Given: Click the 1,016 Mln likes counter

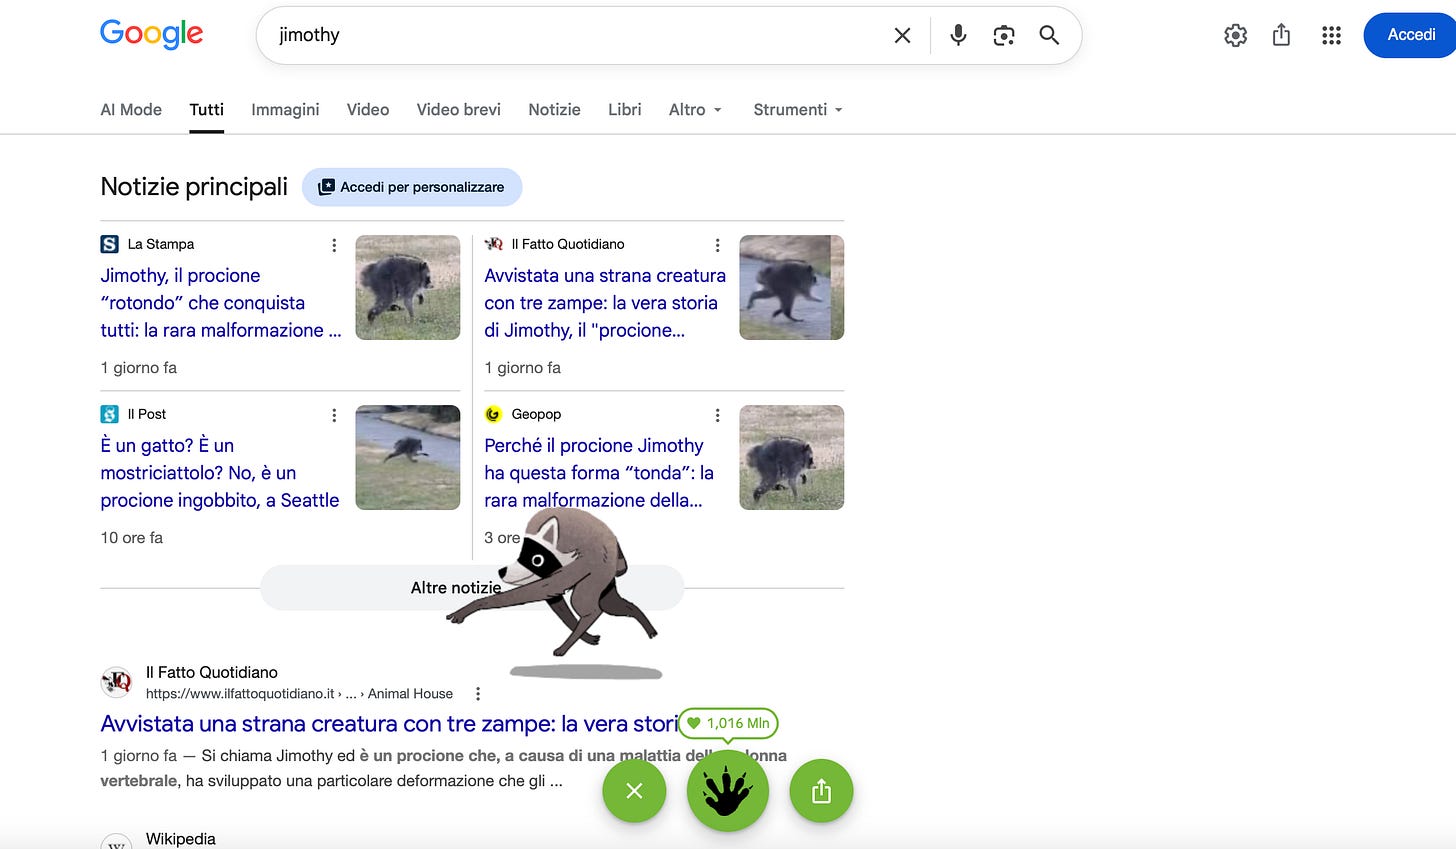Looking at the screenshot, I should tap(728, 723).
